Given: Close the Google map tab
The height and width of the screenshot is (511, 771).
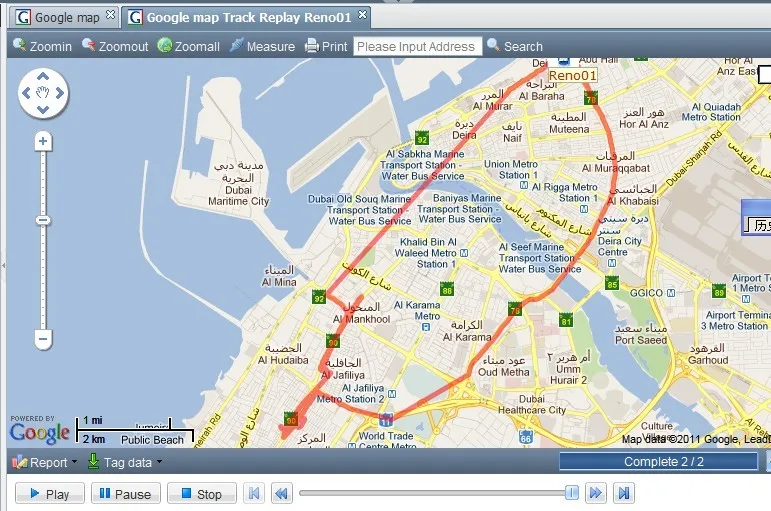Looking at the screenshot, I should tap(111, 15).
